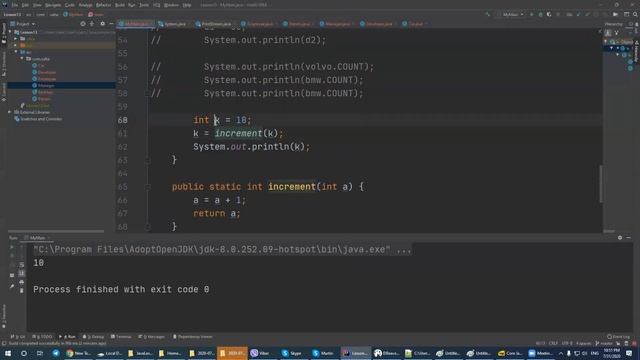Open Project panel settings gear
Screen dimensions: 640x360
[x=102, y=24]
